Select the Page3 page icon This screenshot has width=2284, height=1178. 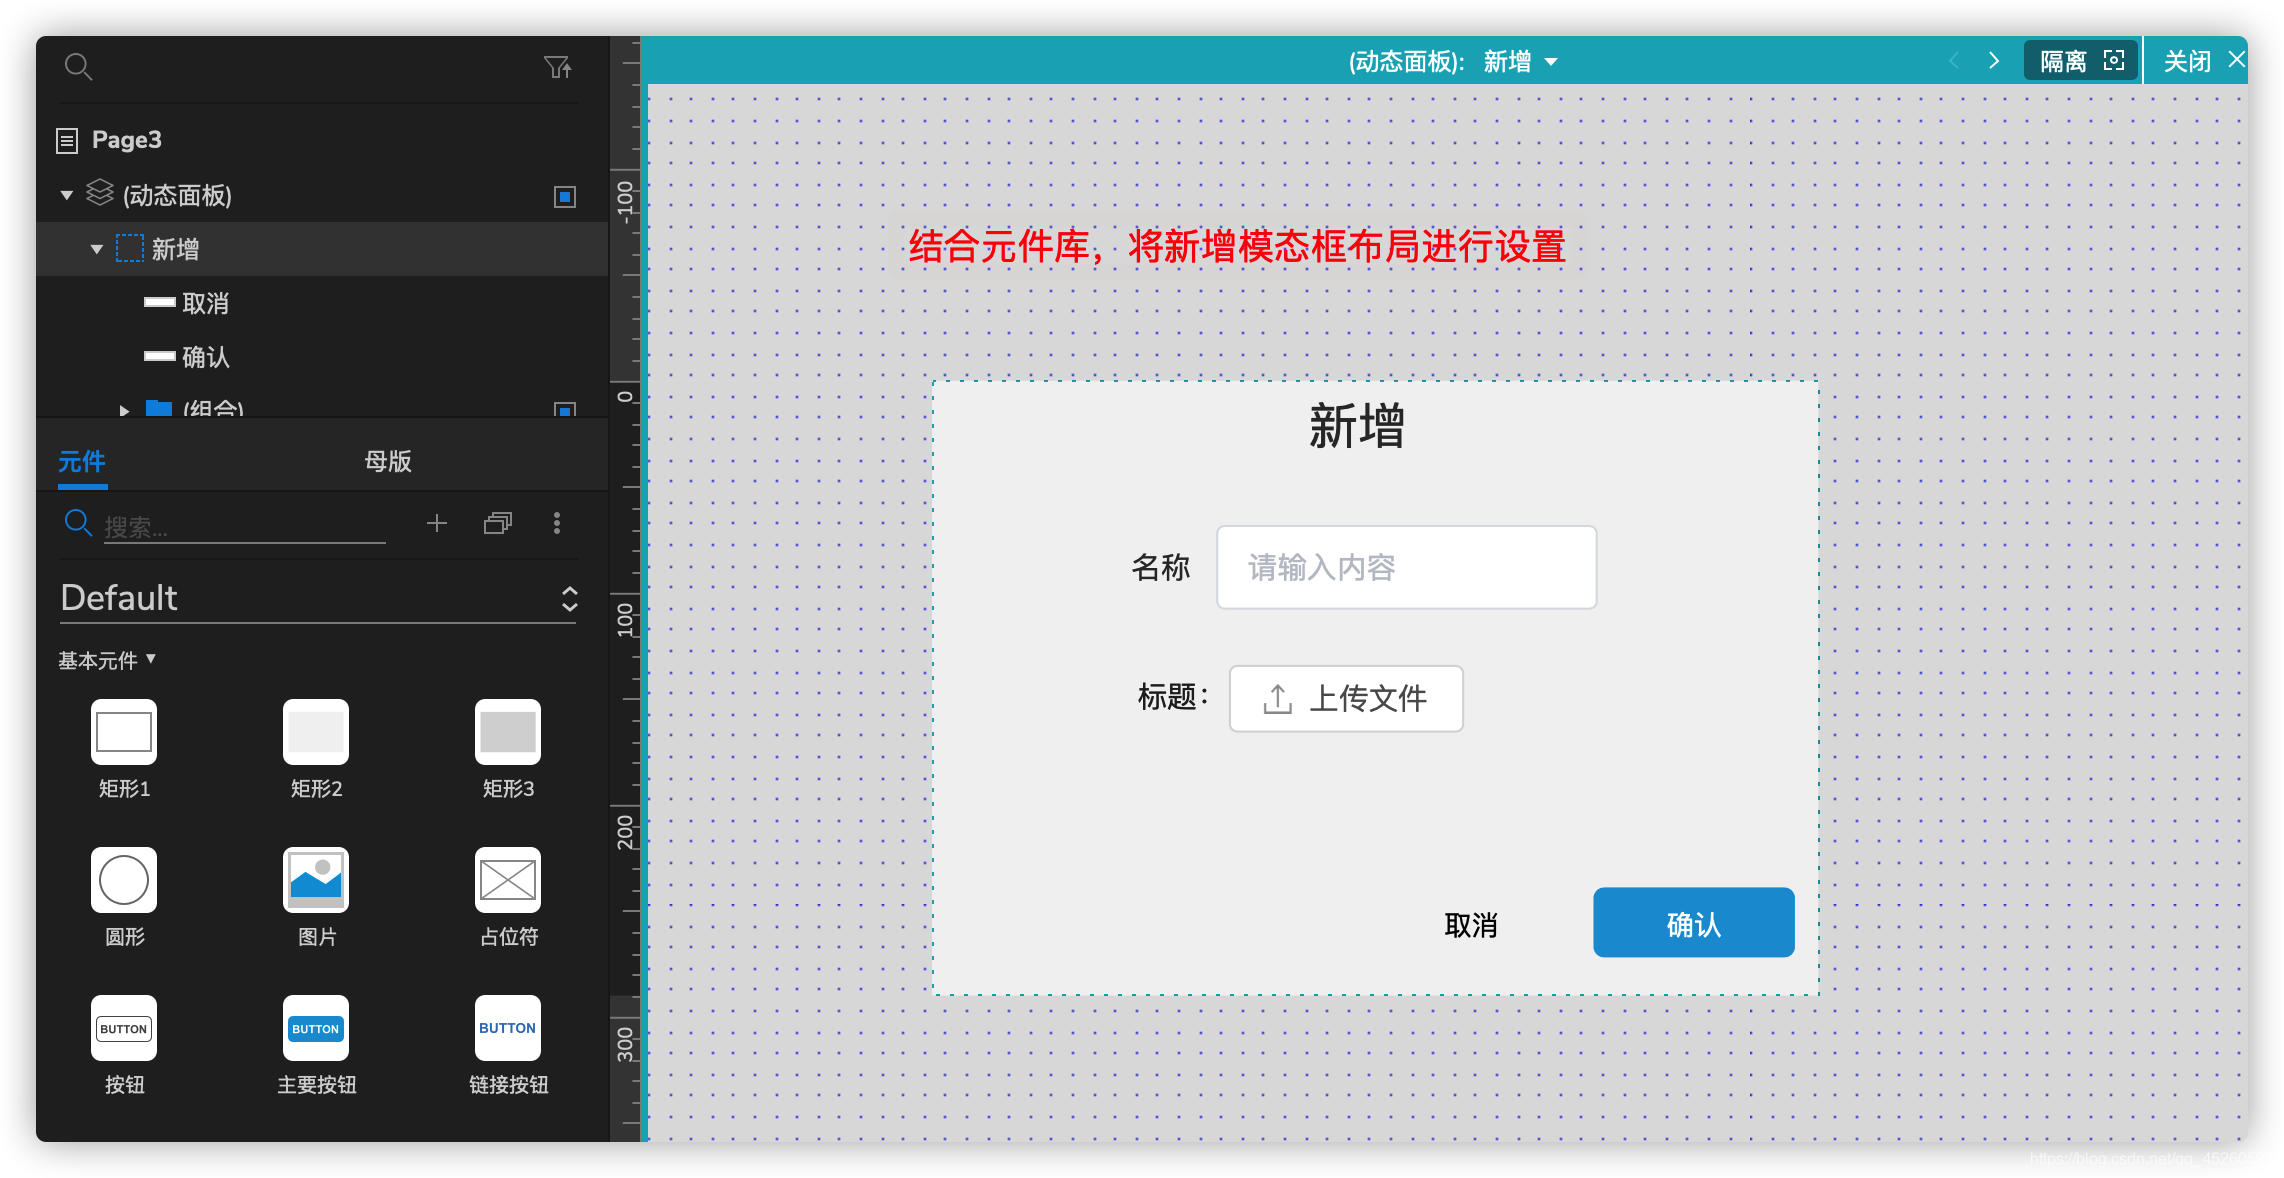pos(67,140)
